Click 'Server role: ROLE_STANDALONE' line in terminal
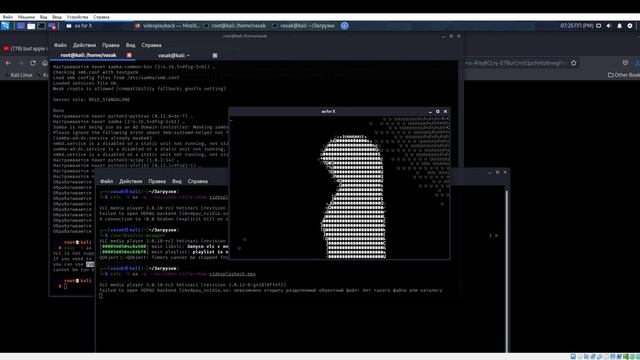The height and width of the screenshot is (360, 640). pyautogui.click(x=91, y=100)
